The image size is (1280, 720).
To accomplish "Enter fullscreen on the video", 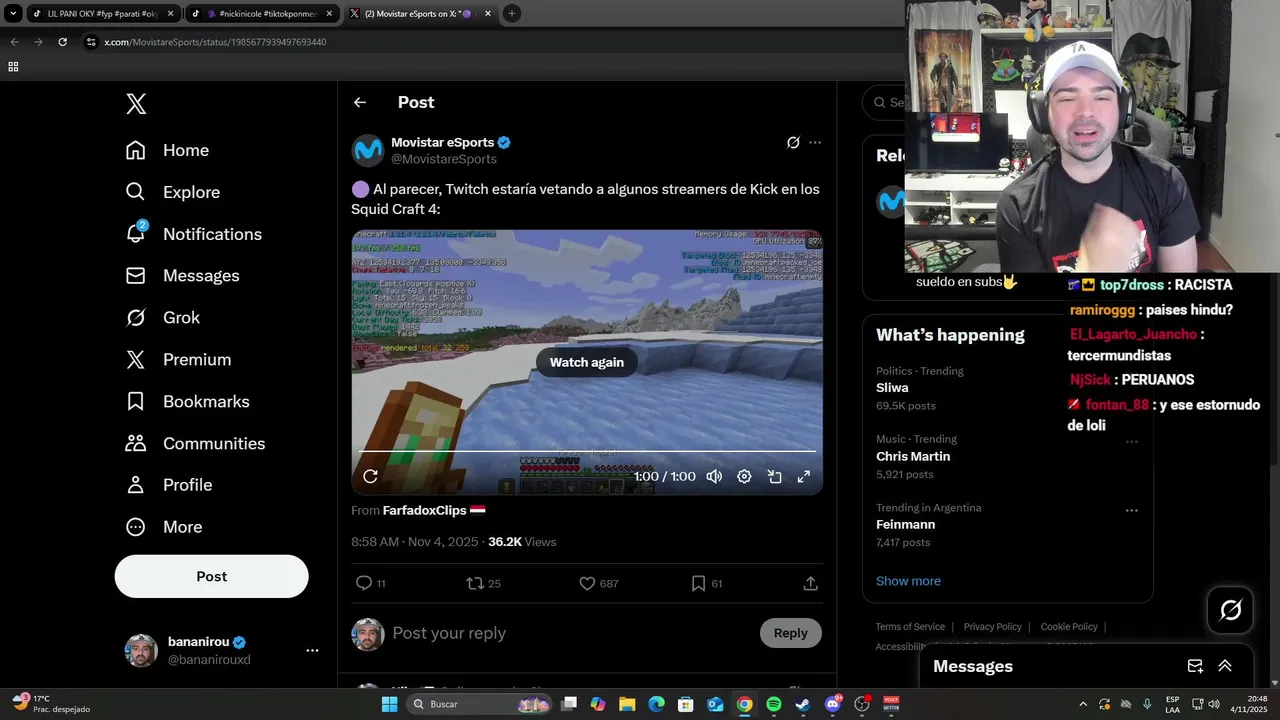I will click(x=803, y=477).
